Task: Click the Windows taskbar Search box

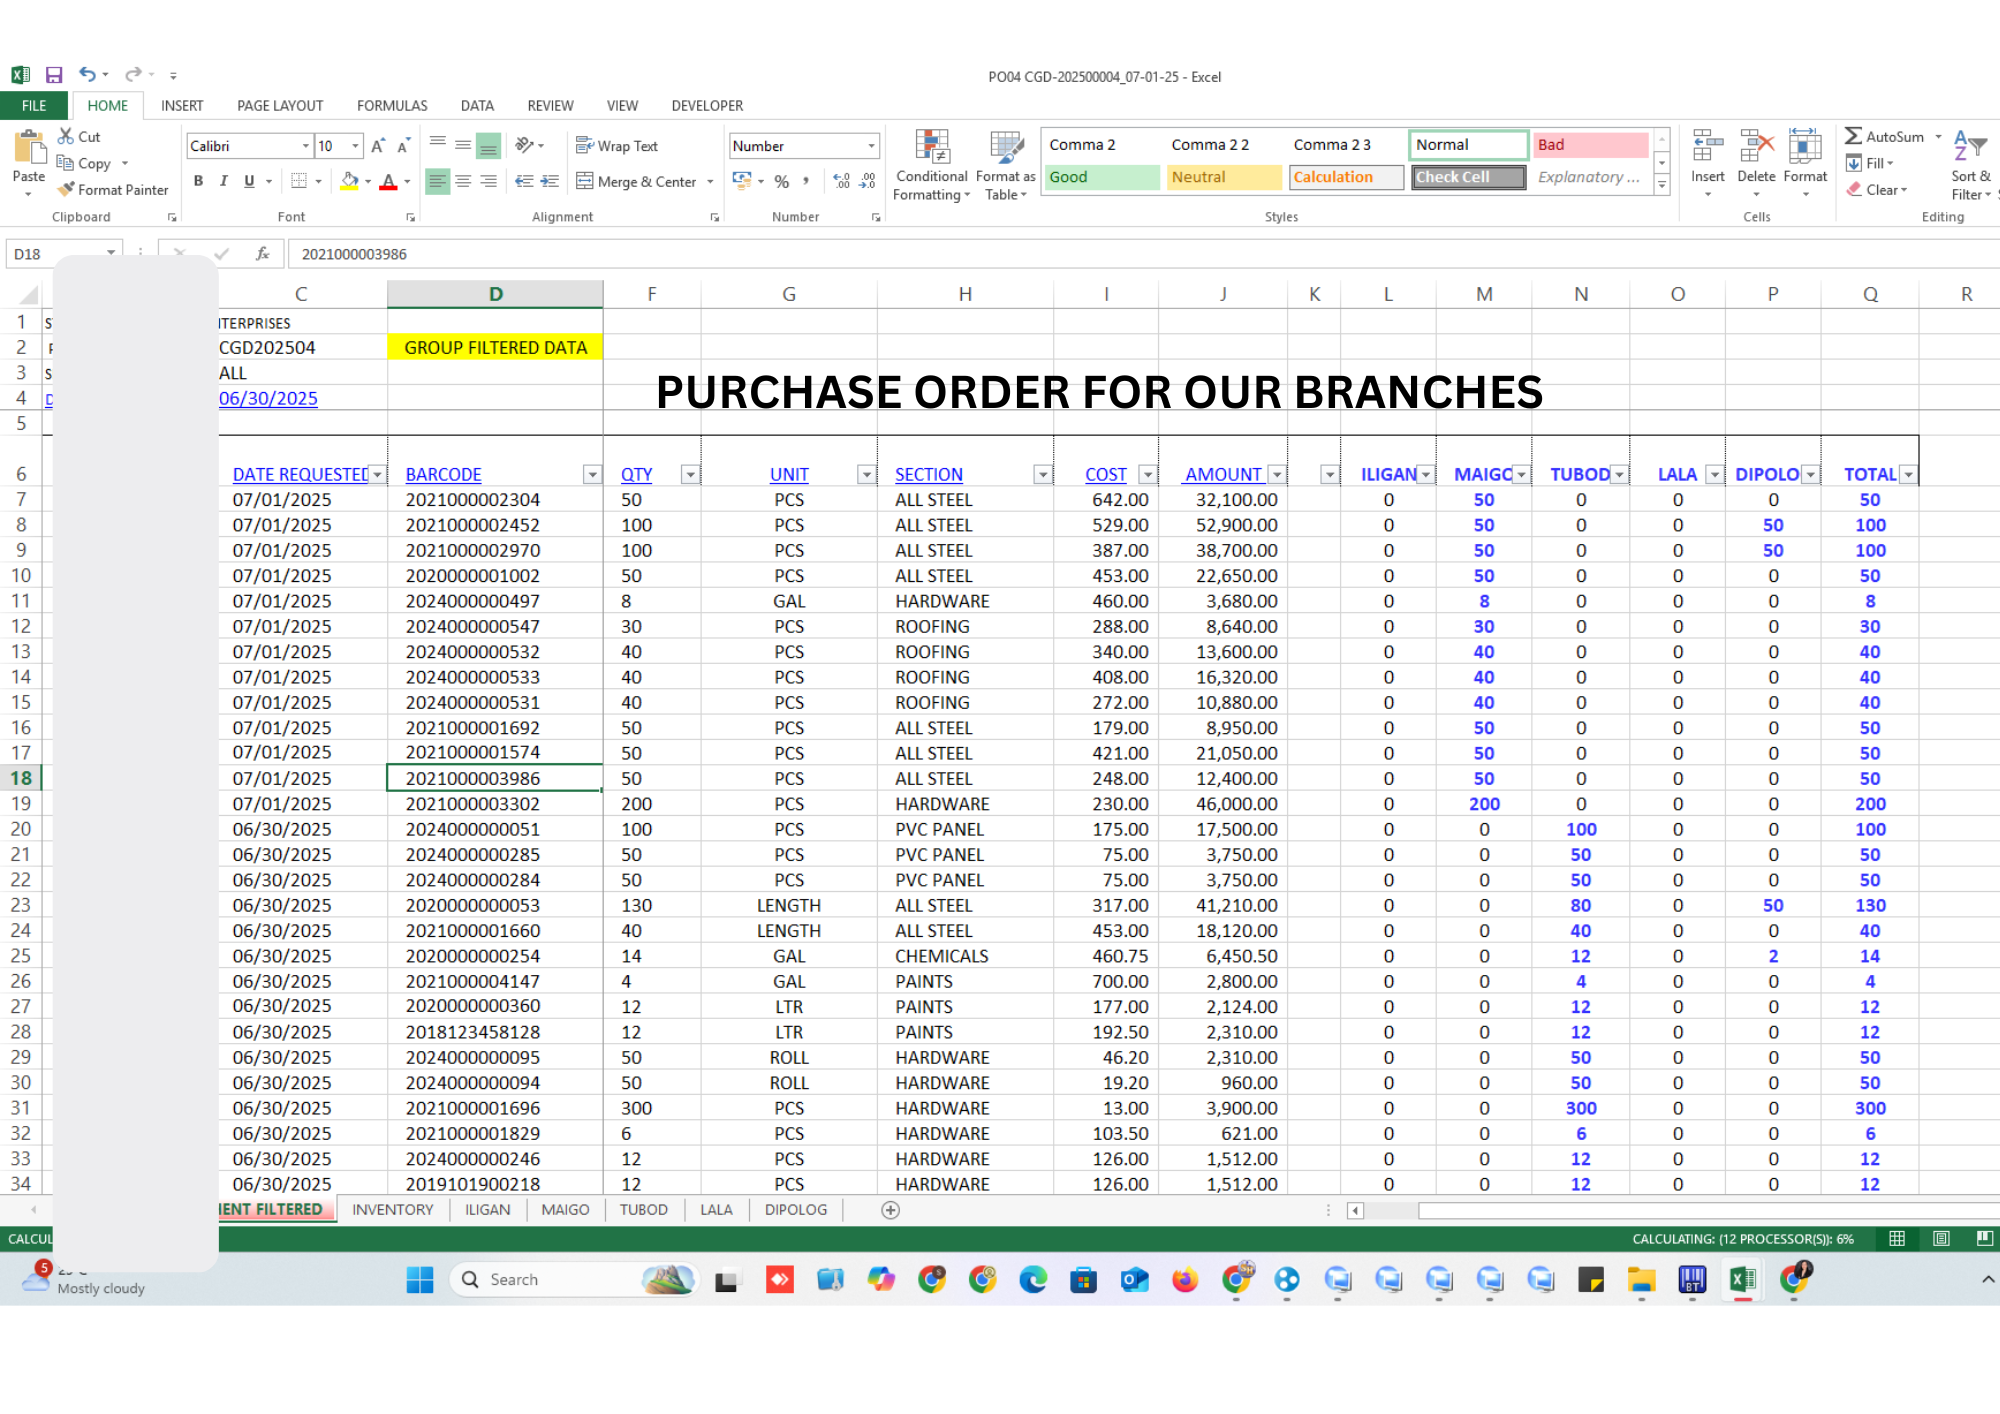Action: click(575, 1279)
